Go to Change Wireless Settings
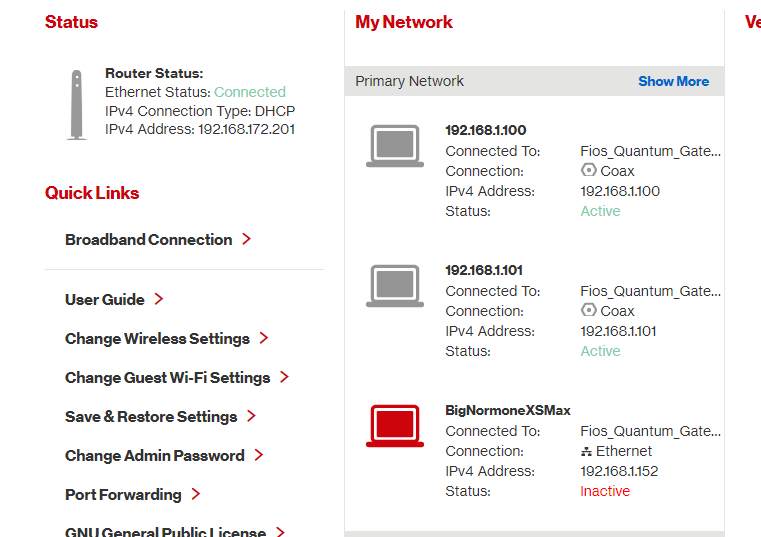Screen dimensions: 761x537 [157, 339]
